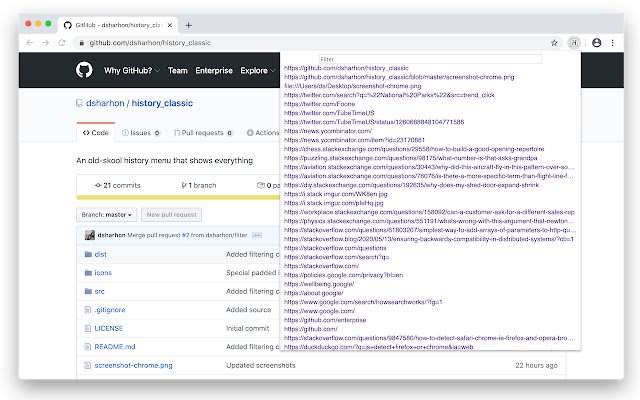Open the Enterprise navigation item
Screen dimensions: 640x400
coord(214,71)
